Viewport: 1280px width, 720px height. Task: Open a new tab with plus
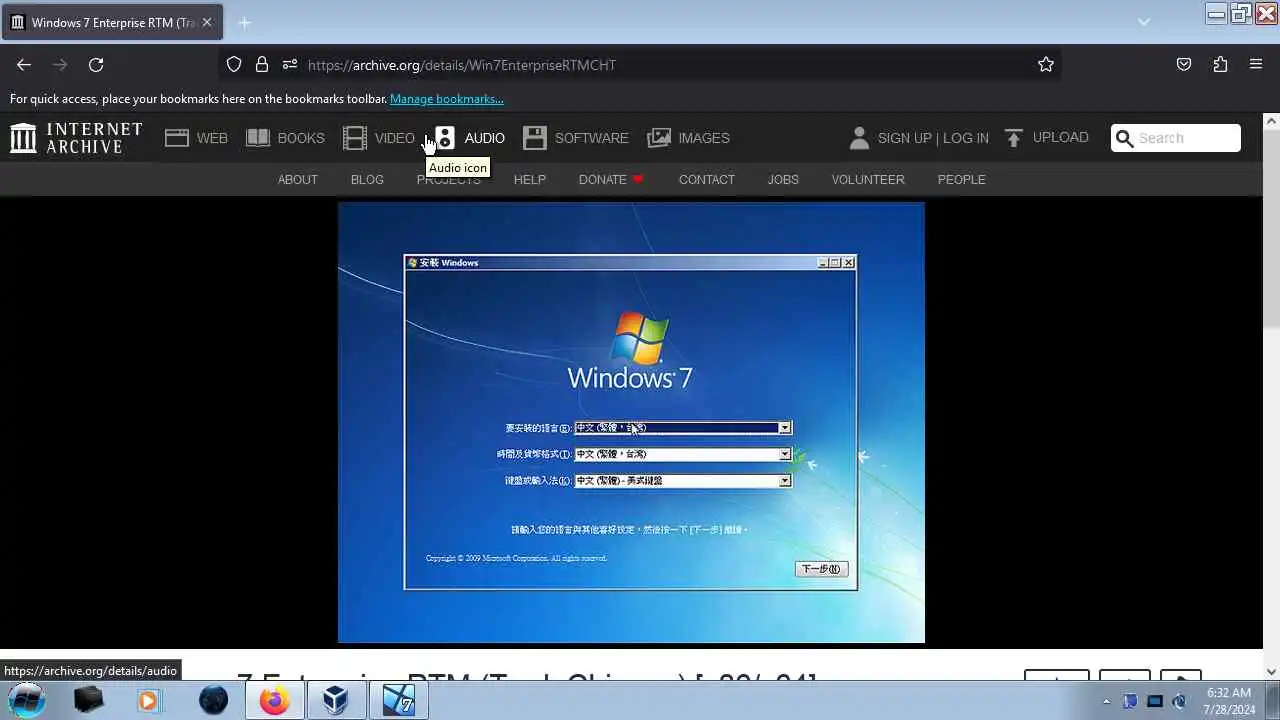[x=244, y=22]
